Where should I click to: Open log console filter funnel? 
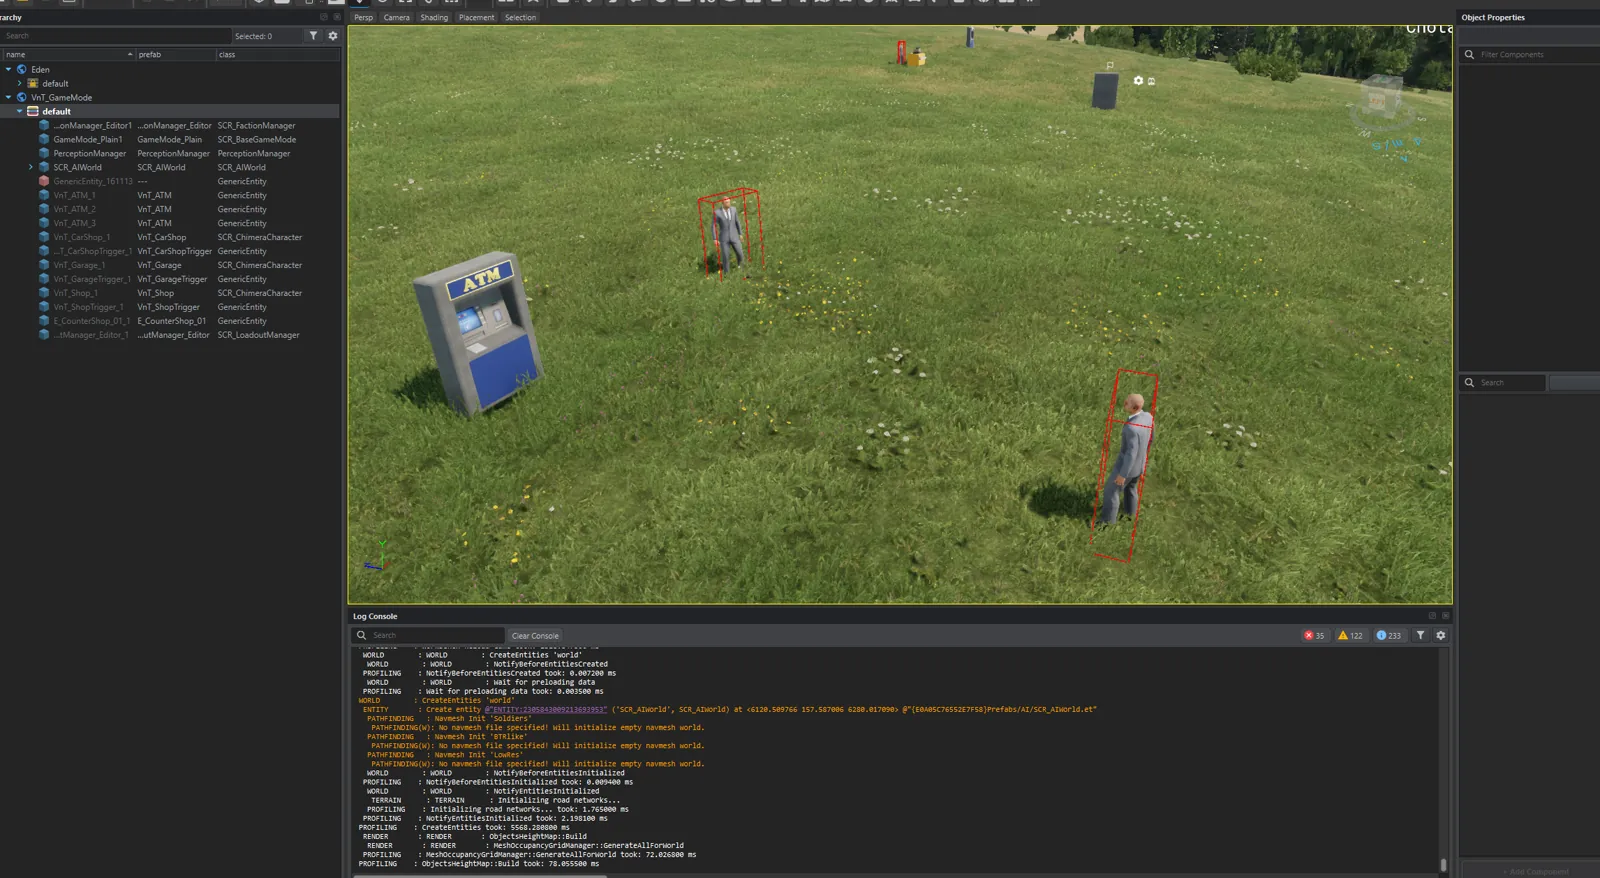[1420, 635]
